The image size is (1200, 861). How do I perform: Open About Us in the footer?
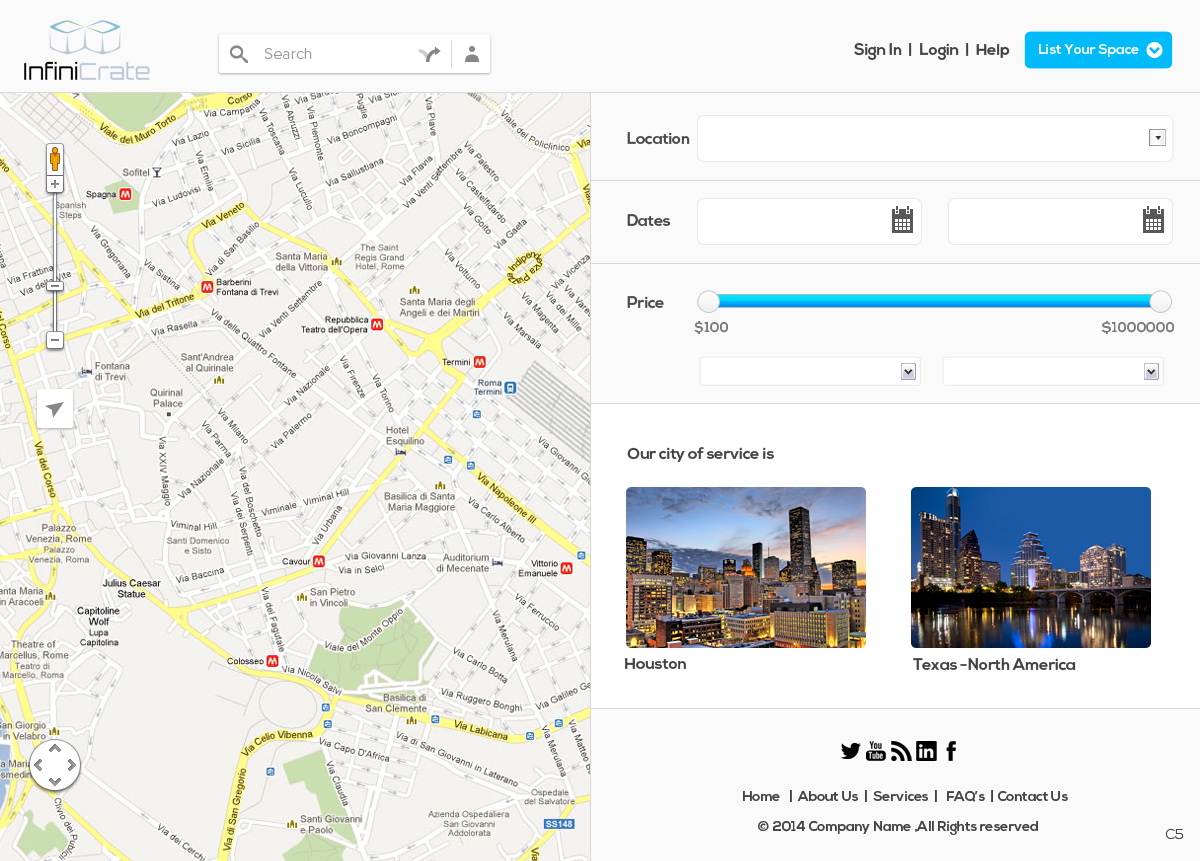(828, 797)
